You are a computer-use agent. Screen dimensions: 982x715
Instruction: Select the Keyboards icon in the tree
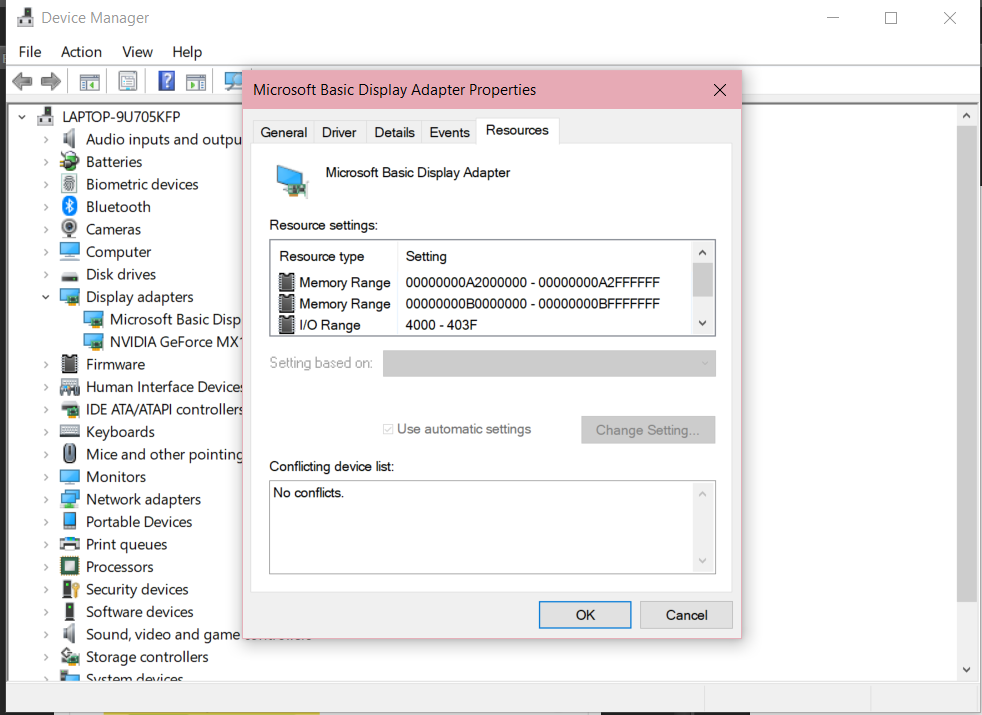70,431
